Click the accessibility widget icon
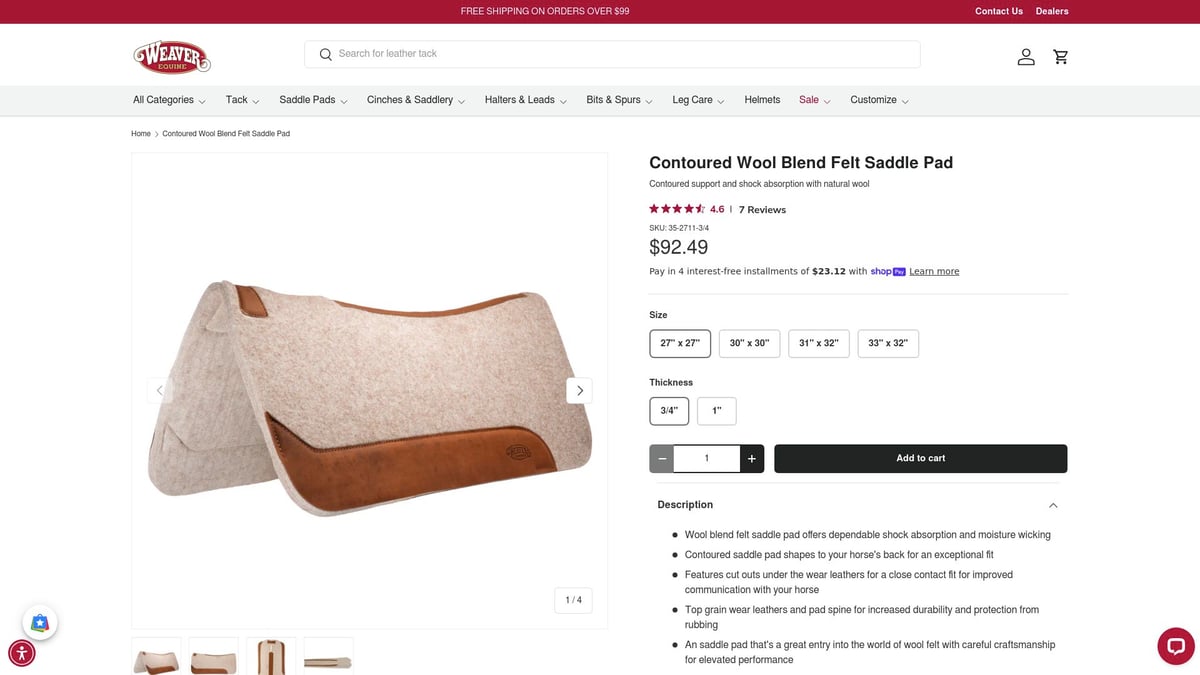 (x=21, y=652)
